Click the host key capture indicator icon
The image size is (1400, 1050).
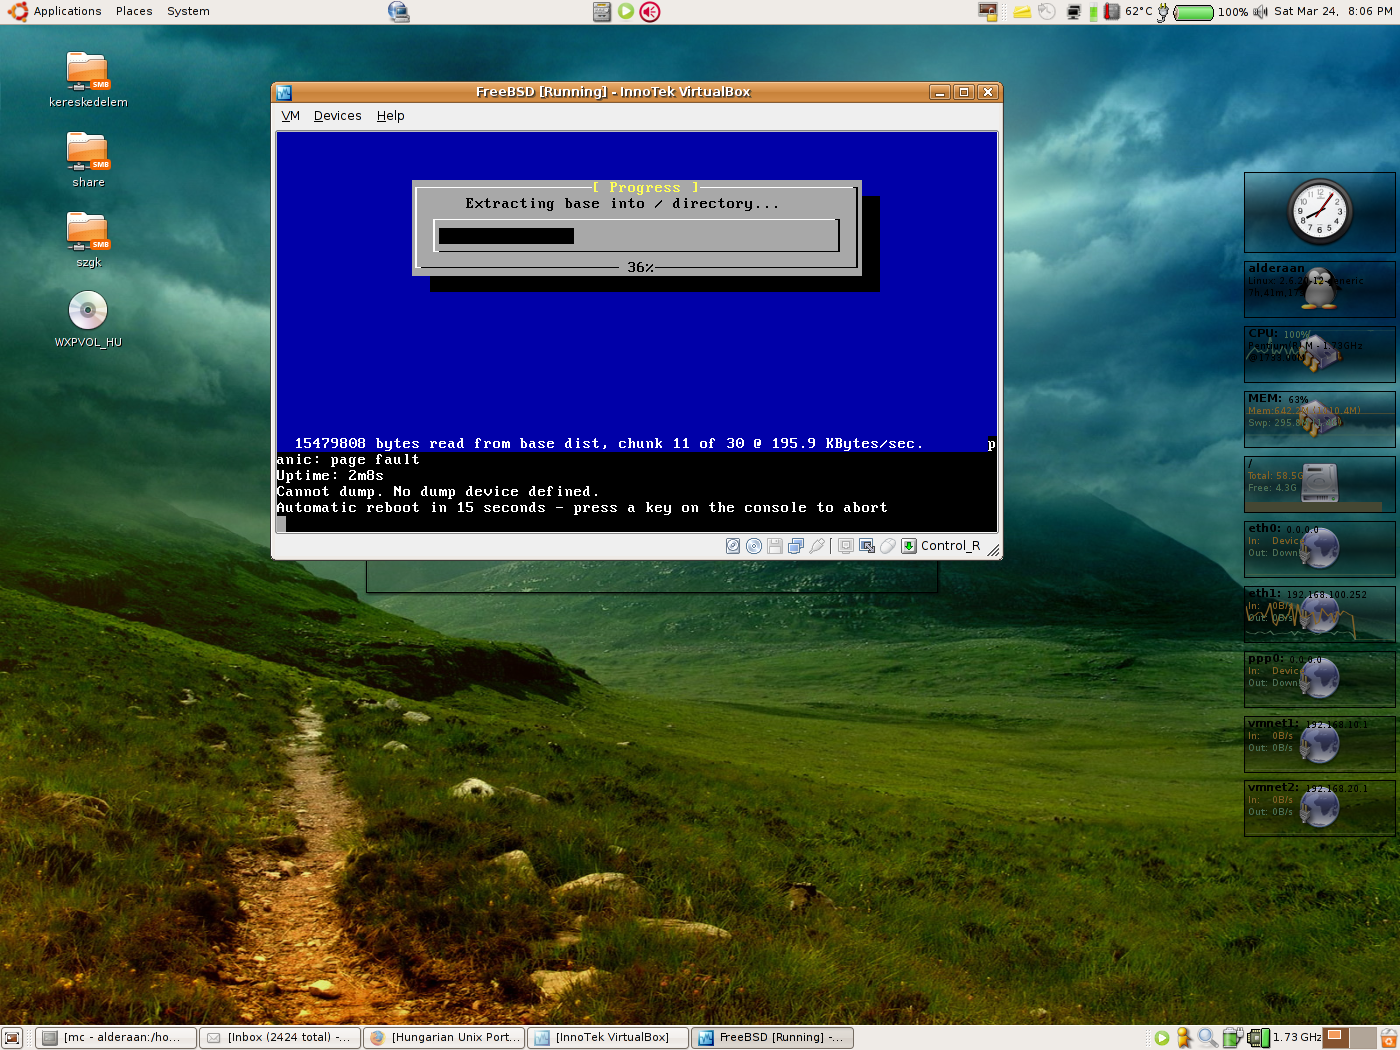[x=909, y=546]
